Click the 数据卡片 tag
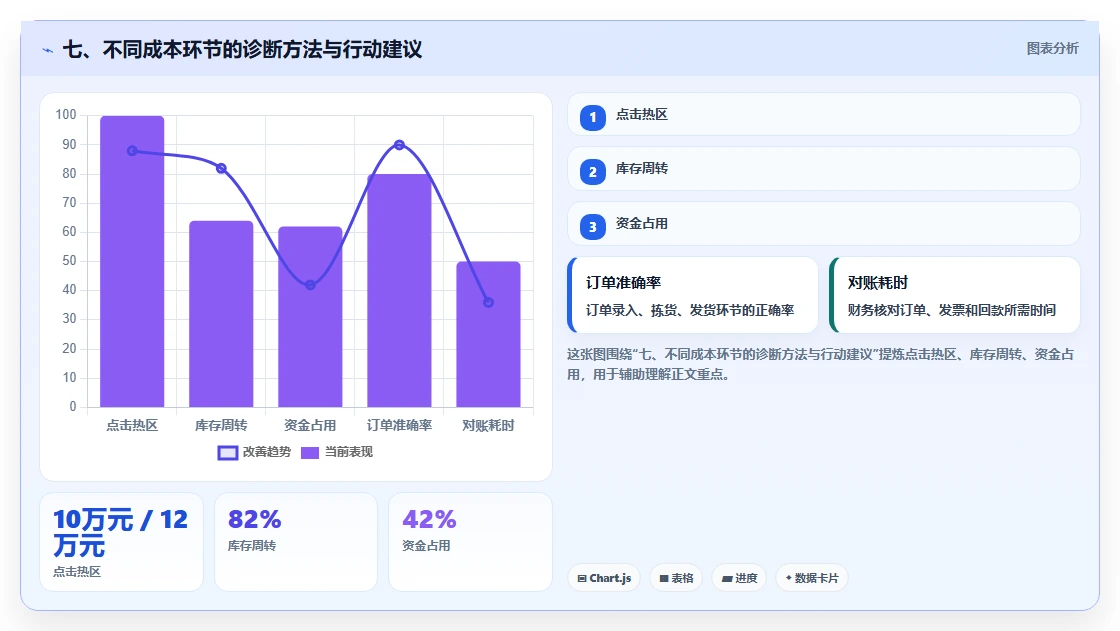 pos(811,578)
